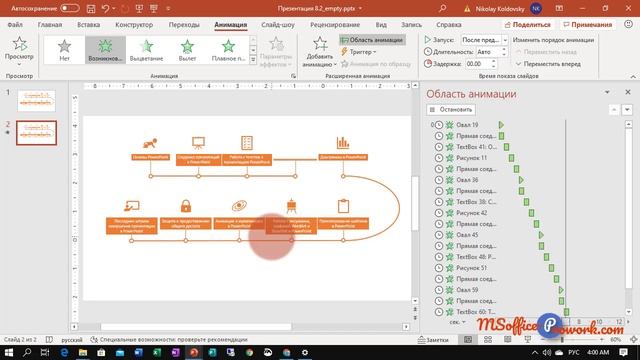Open the Справка tab
The height and width of the screenshot is (360, 640).
(449, 25)
